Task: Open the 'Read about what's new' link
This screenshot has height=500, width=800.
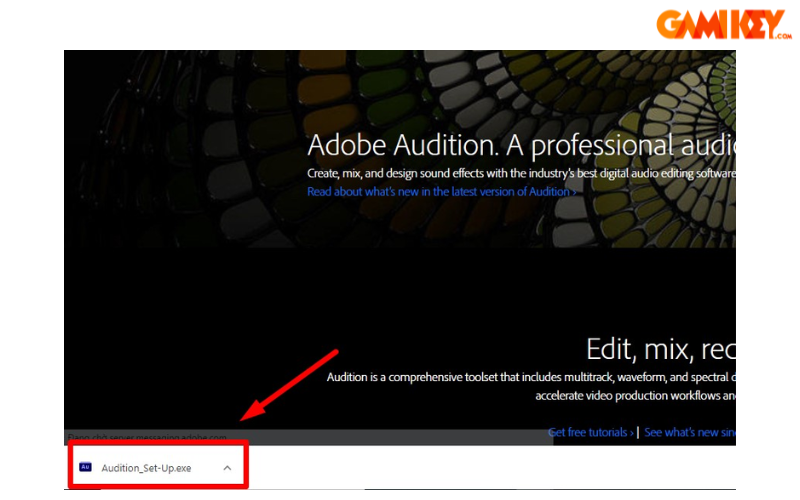Action: tap(438, 191)
